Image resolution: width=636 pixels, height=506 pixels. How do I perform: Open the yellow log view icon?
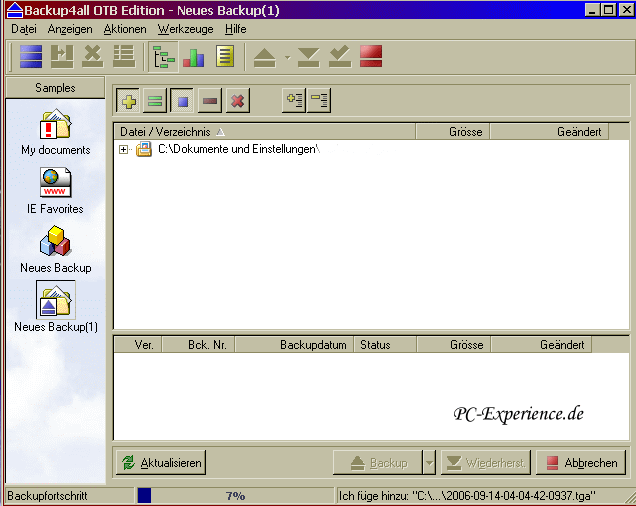(x=225, y=57)
